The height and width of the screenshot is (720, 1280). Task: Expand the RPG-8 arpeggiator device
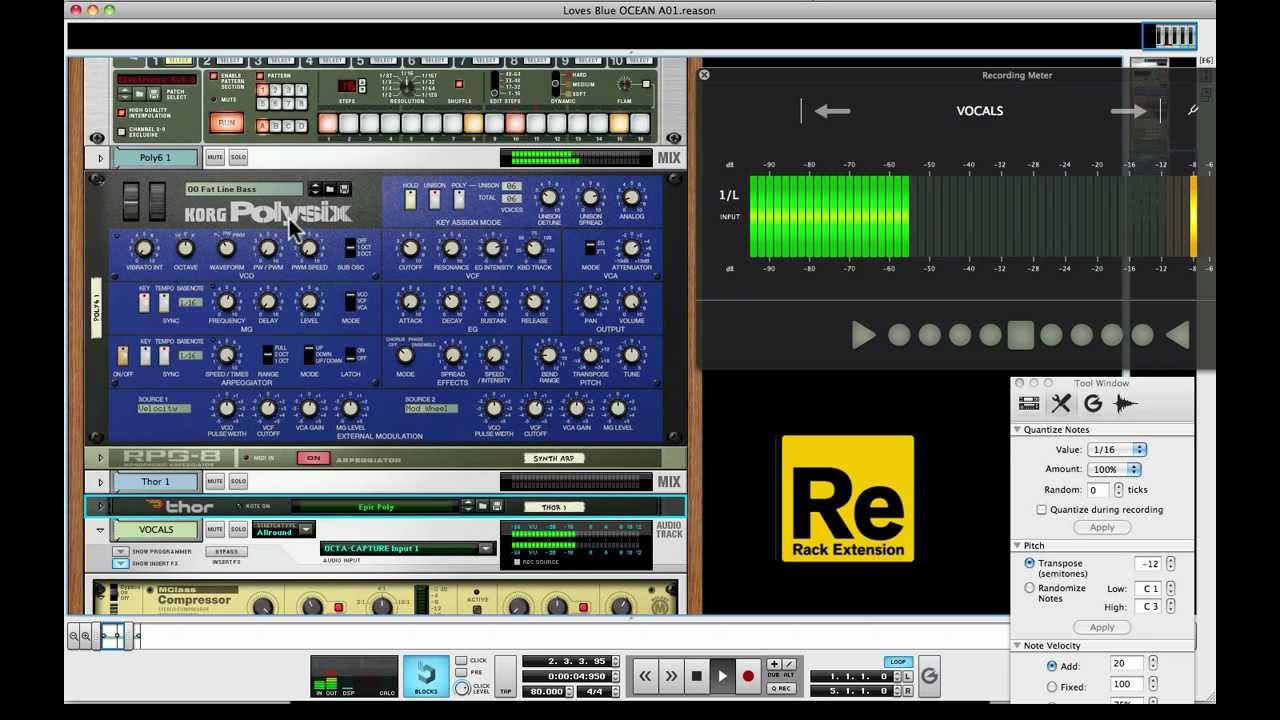[100, 458]
